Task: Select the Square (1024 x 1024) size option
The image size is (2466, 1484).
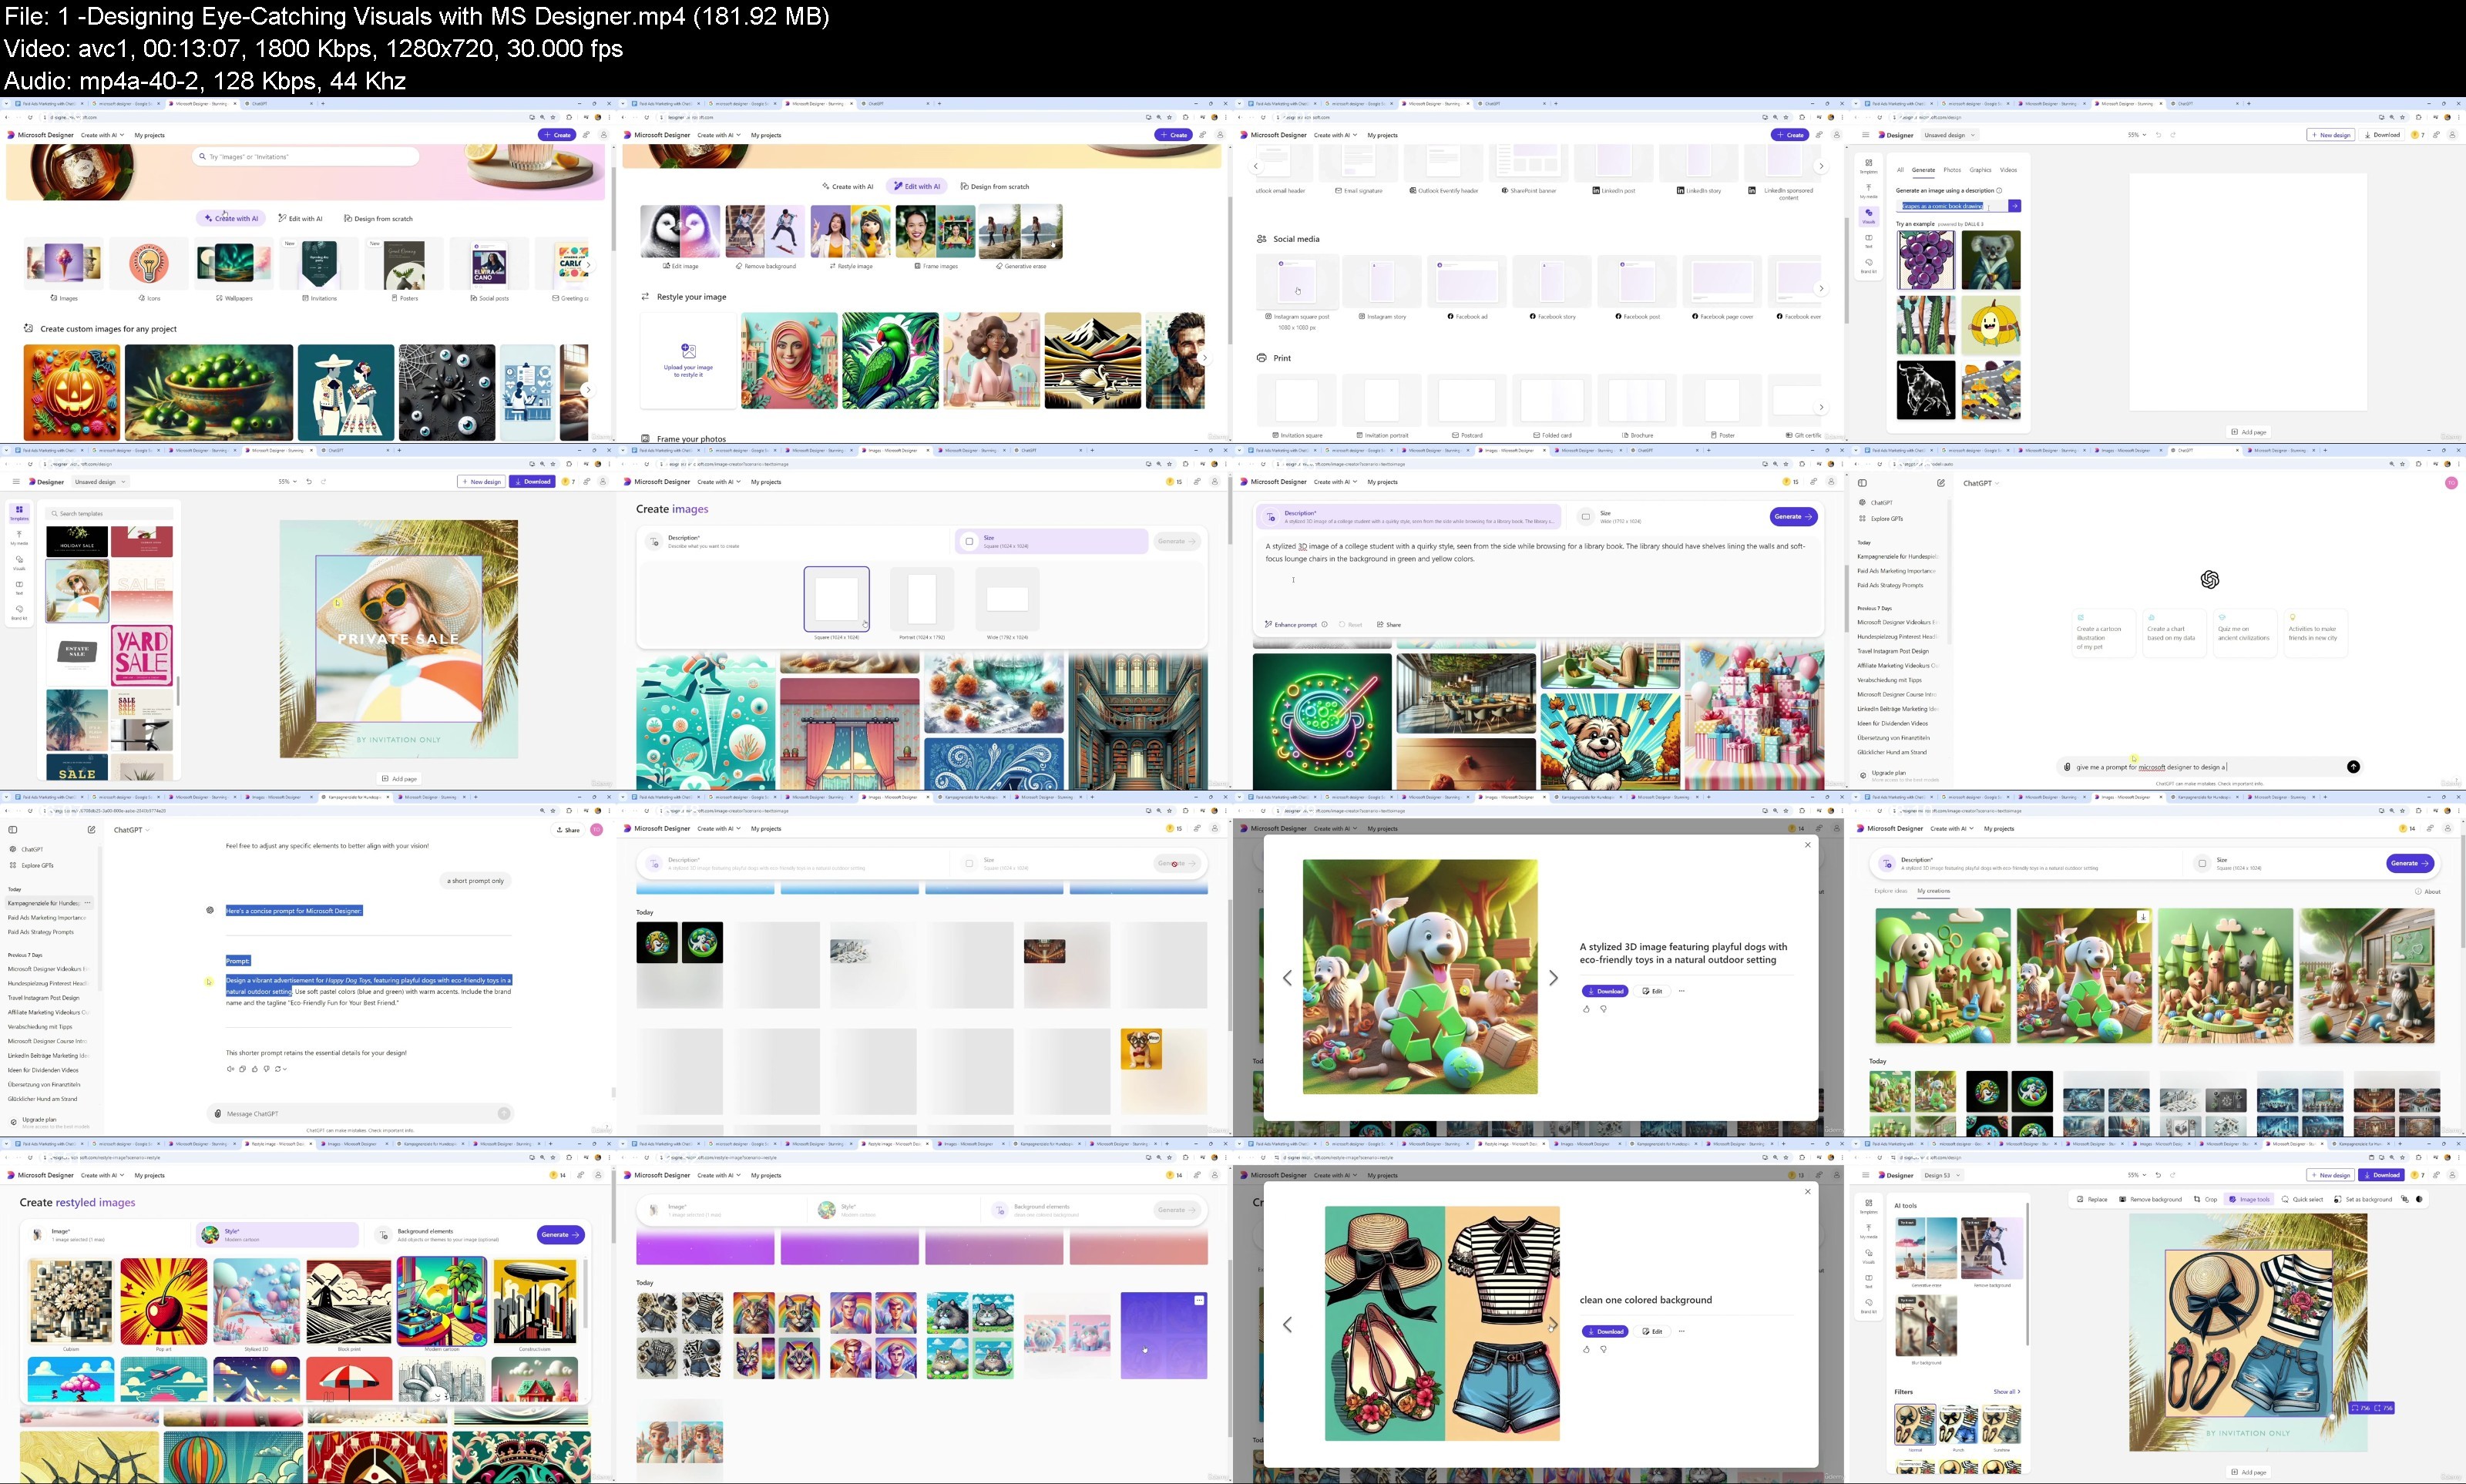Action: (836, 599)
